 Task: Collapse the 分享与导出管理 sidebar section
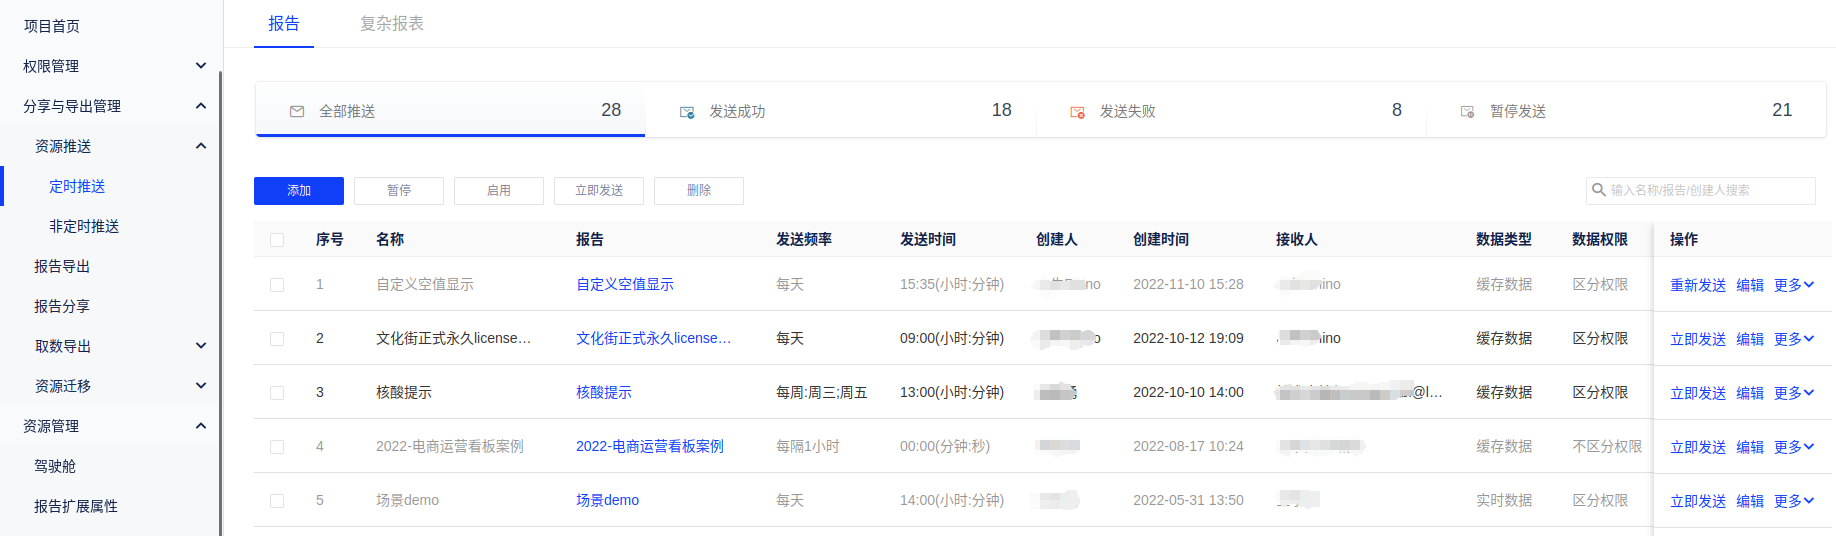200,106
